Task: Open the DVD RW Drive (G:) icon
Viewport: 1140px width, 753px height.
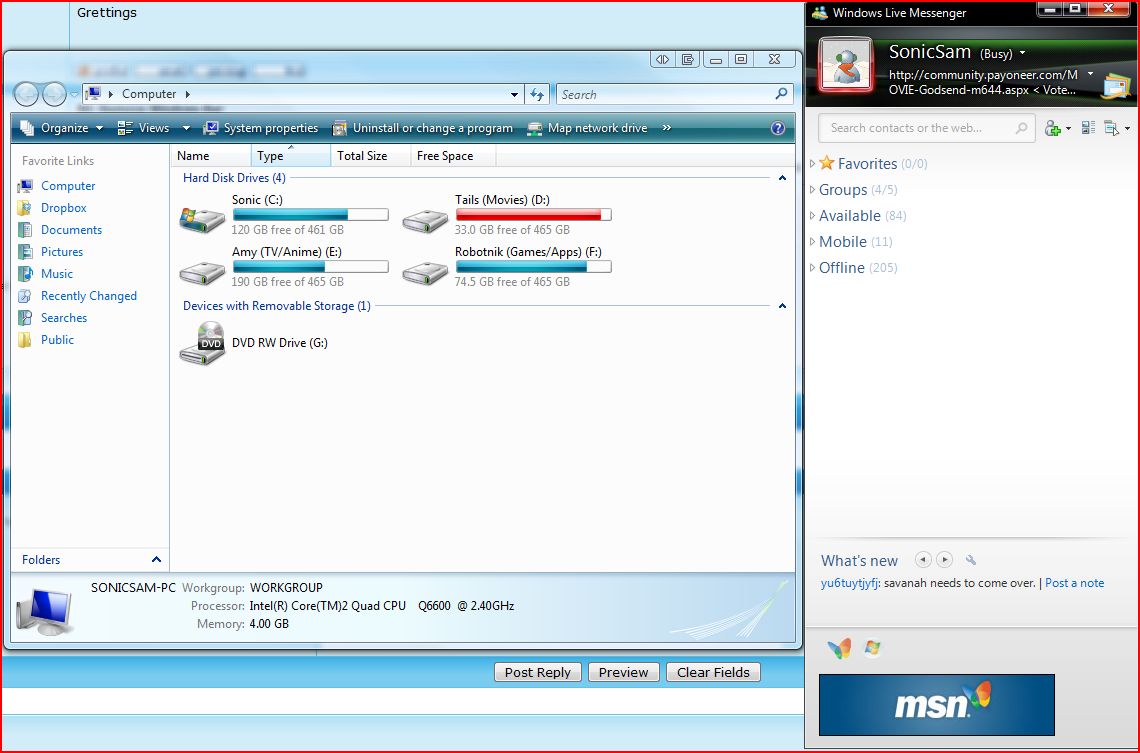Action: pos(202,343)
